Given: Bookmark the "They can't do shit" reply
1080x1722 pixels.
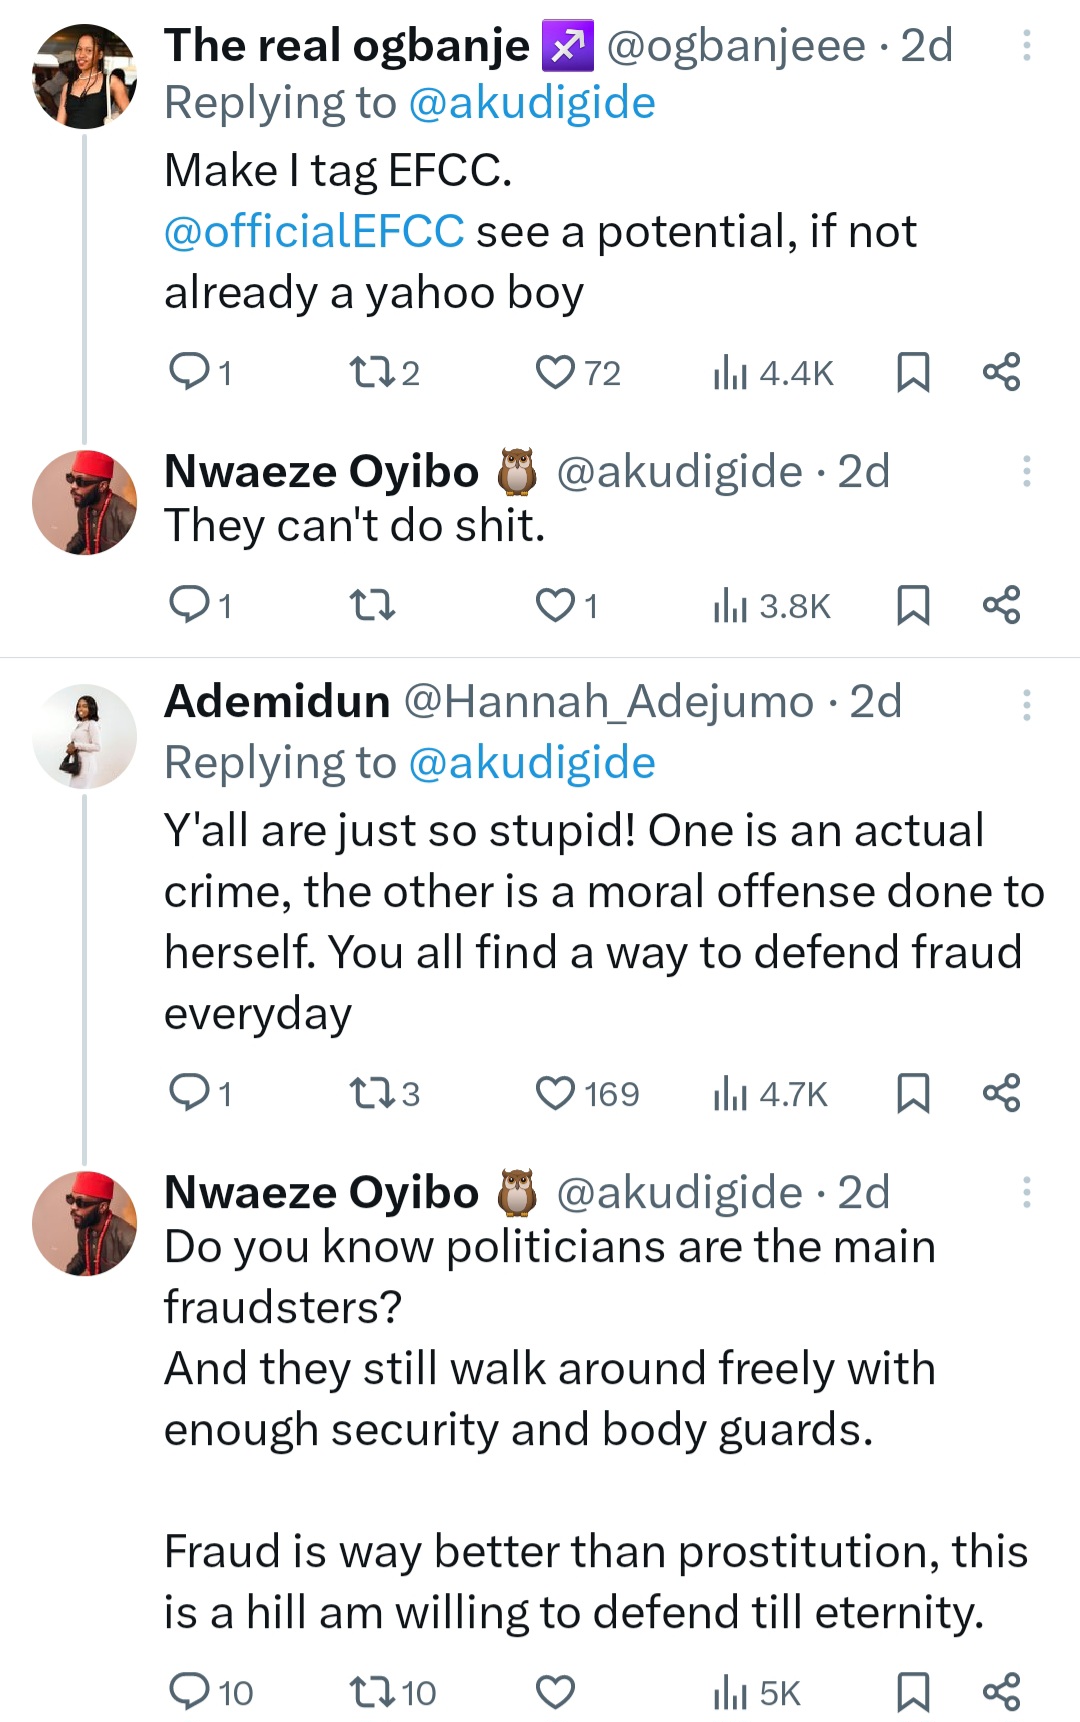Looking at the screenshot, I should pyautogui.click(x=912, y=606).
